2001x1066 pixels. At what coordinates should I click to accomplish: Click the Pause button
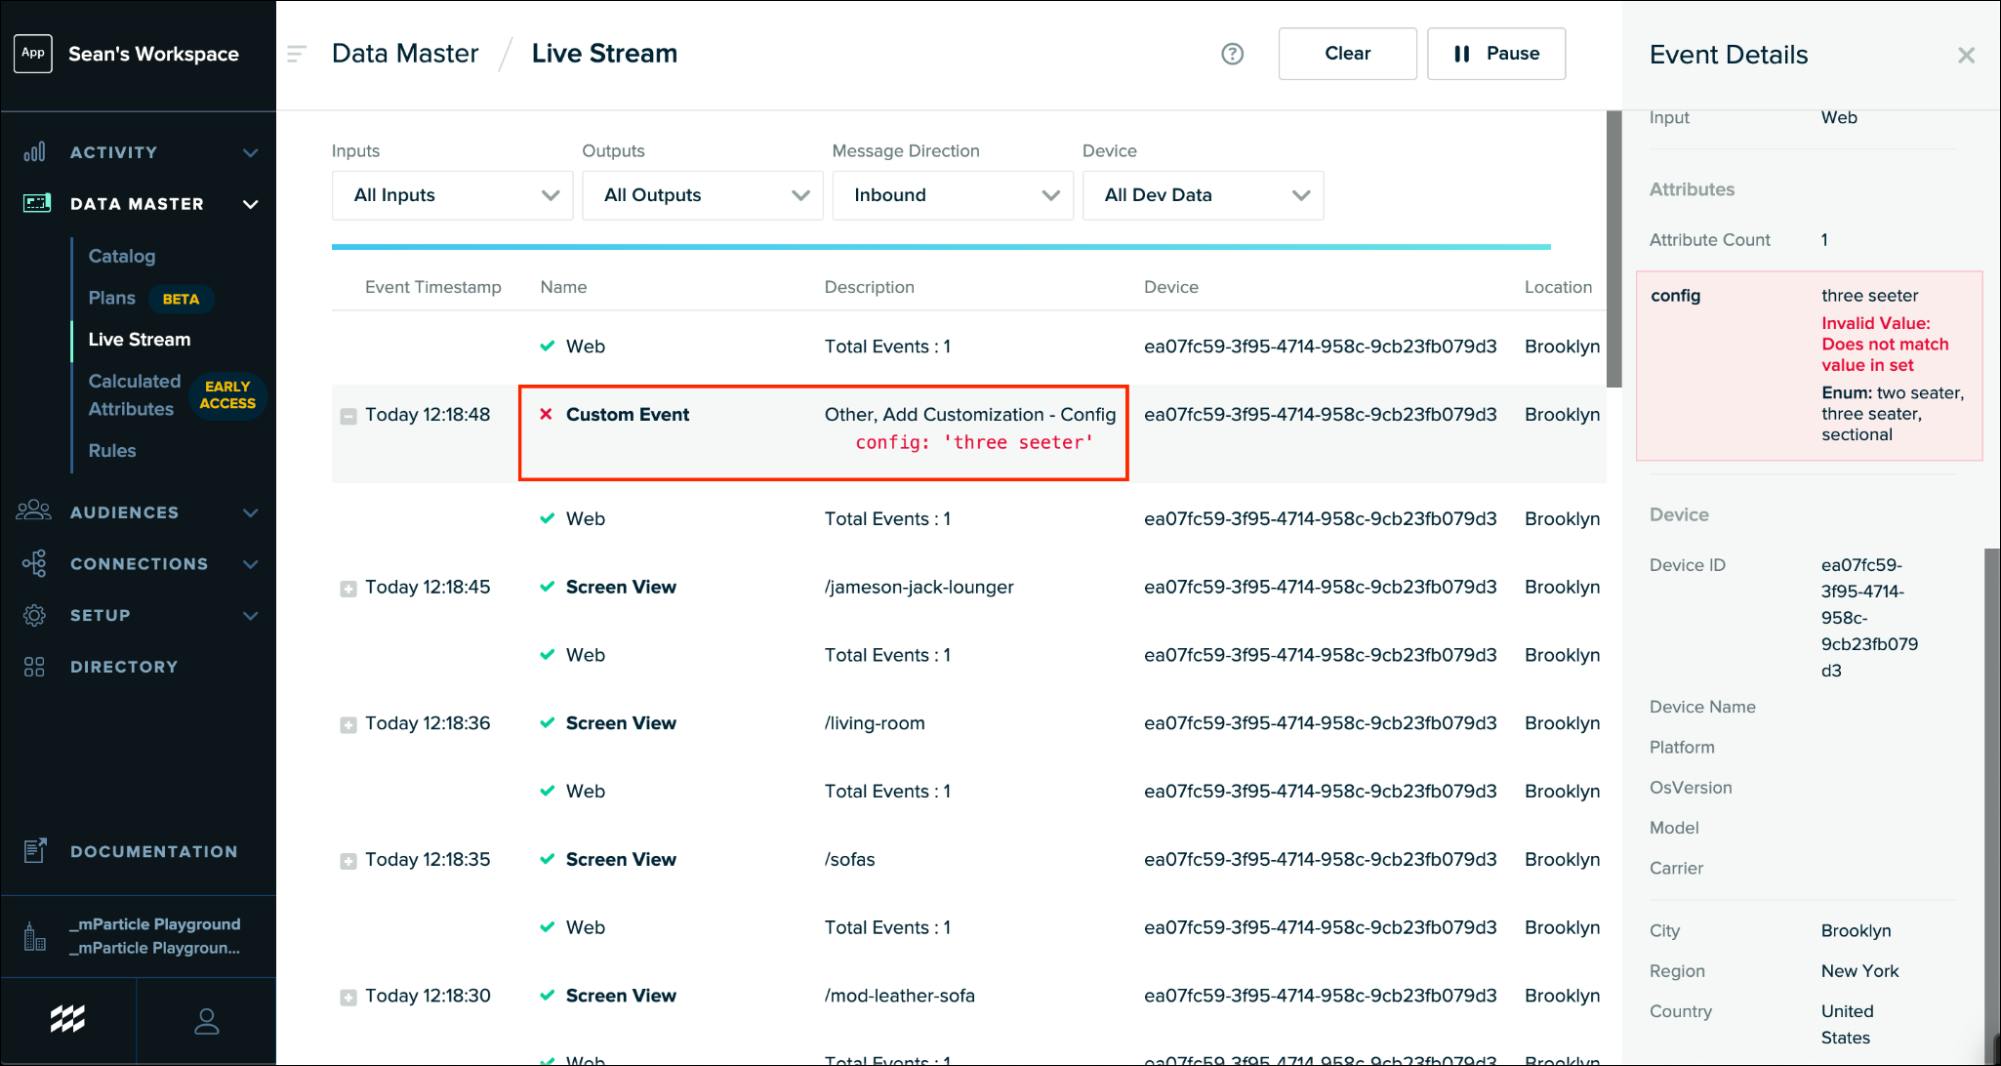pos(1496,54)
